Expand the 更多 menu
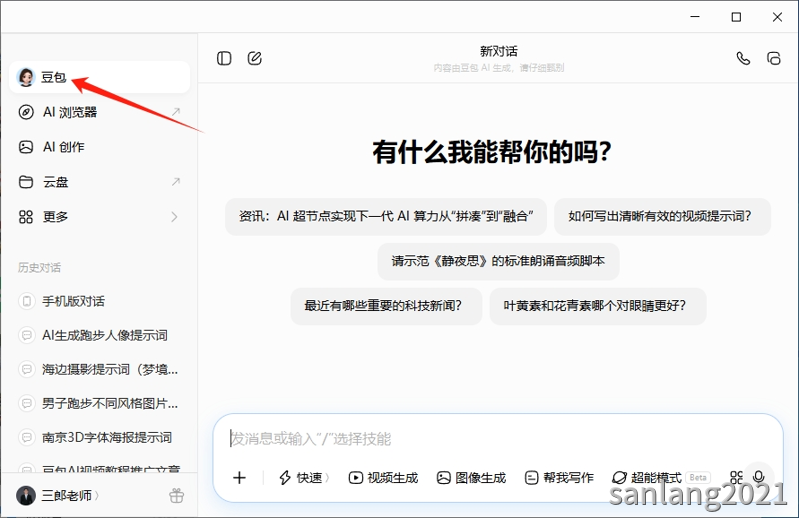The height and width of the screenshot is (518, 799). [x=99, y=217]
